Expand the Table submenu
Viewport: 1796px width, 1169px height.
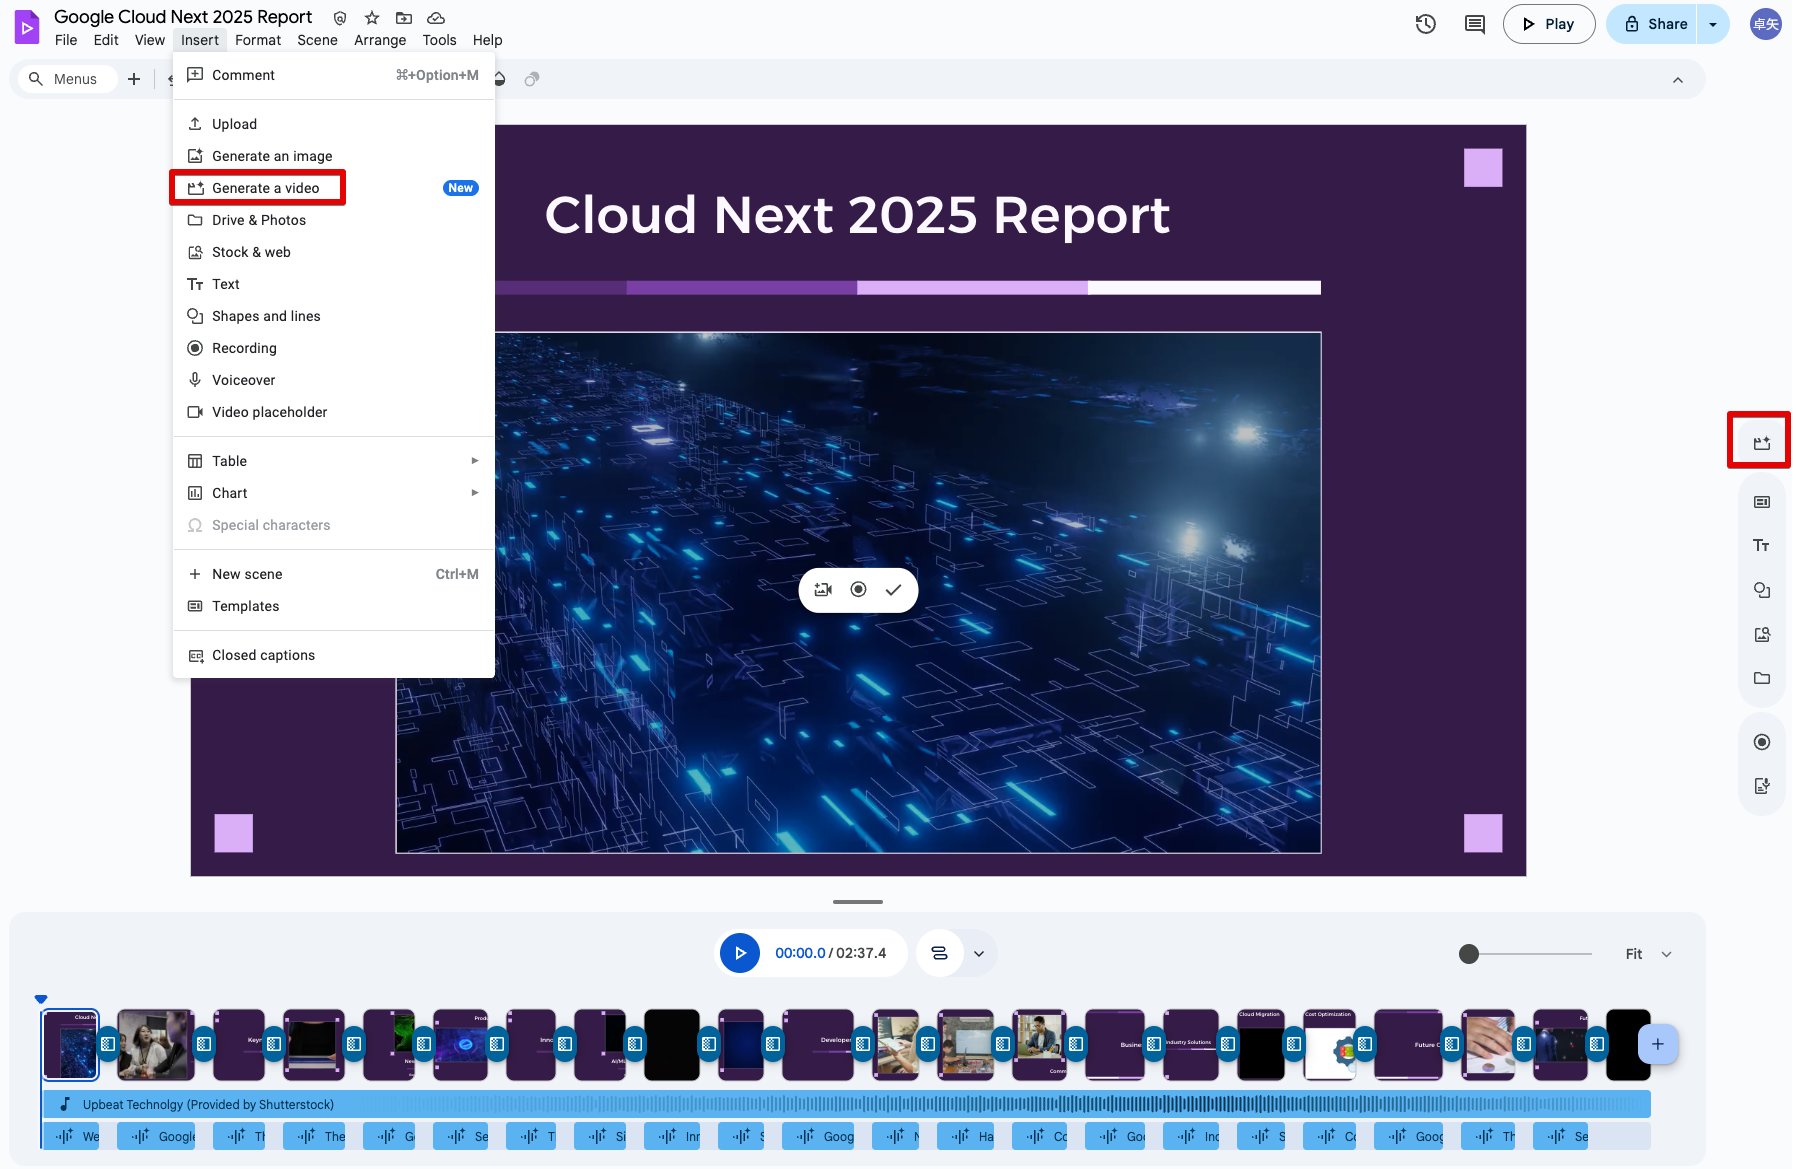(x=474, y=461)
